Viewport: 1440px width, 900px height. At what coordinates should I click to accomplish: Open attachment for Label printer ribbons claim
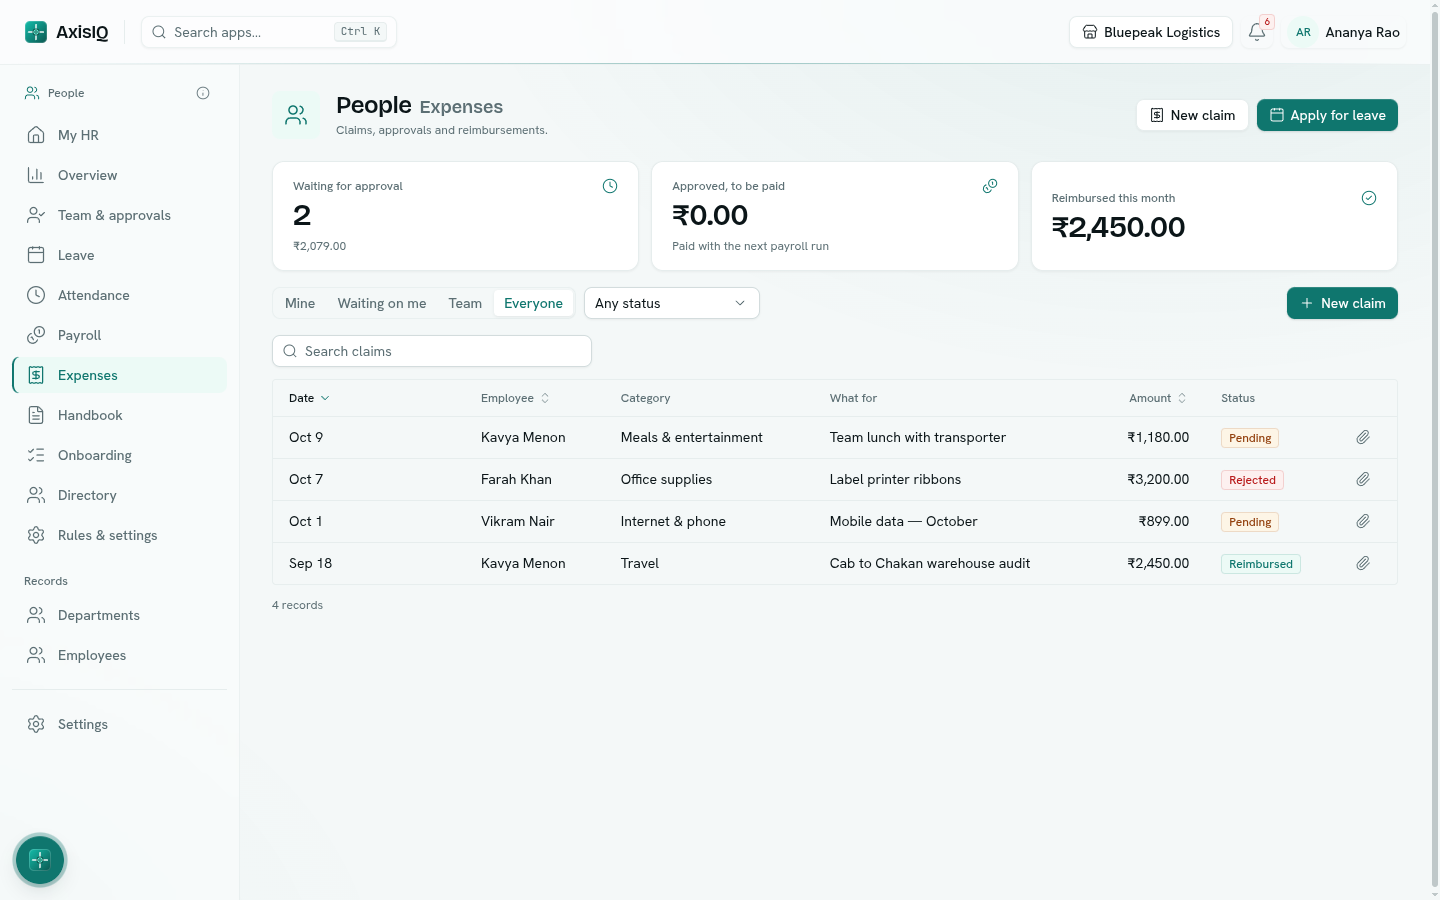1363,479
